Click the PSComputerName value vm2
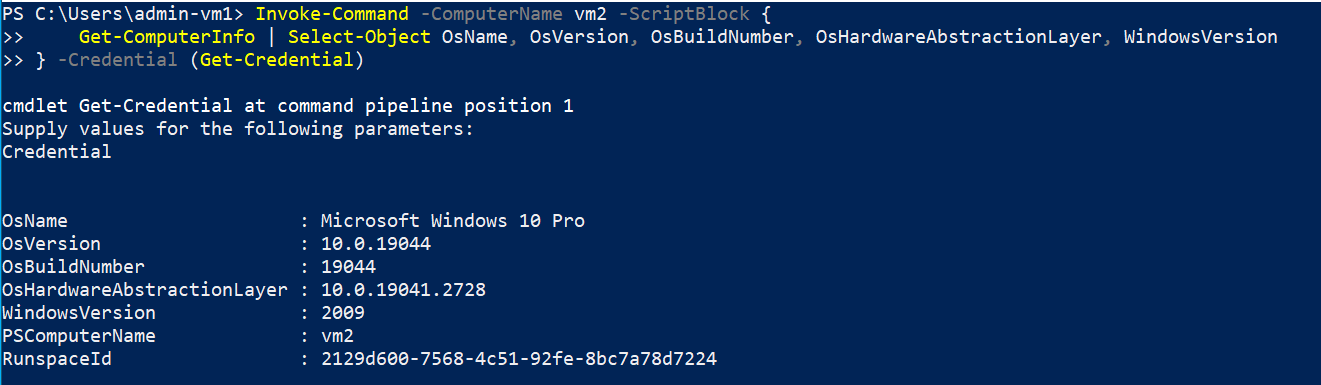Image resolution: width=1321 pixels, height=385 pixels. pyautogui.click(x=337, y=336)
